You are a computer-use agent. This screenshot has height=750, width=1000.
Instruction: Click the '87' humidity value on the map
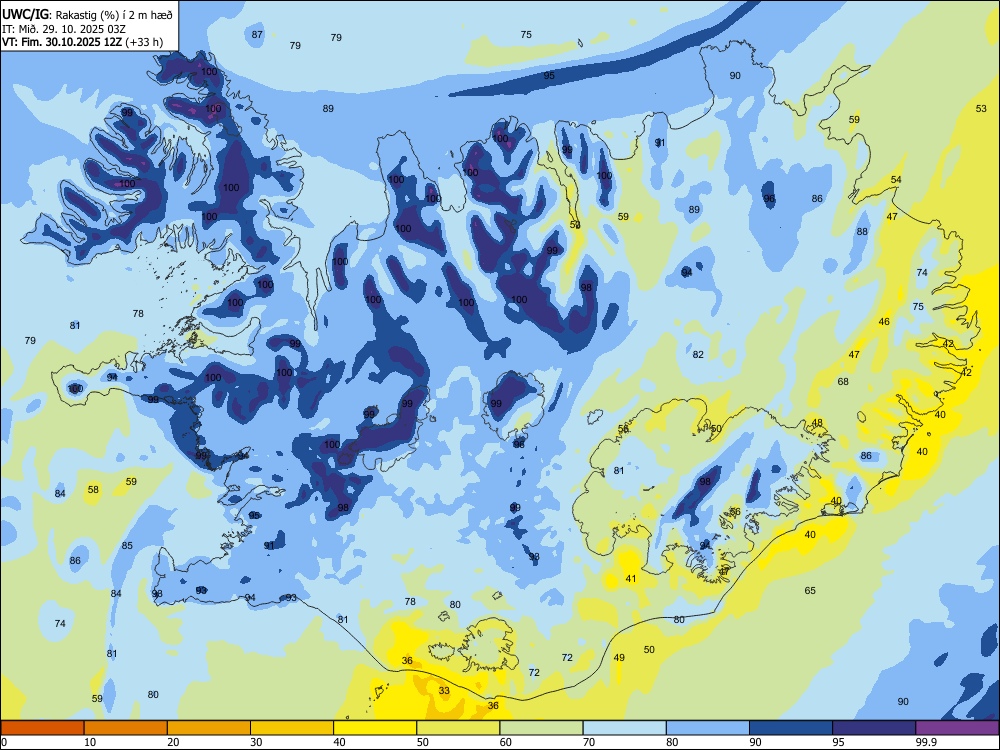tap(257, 34)
